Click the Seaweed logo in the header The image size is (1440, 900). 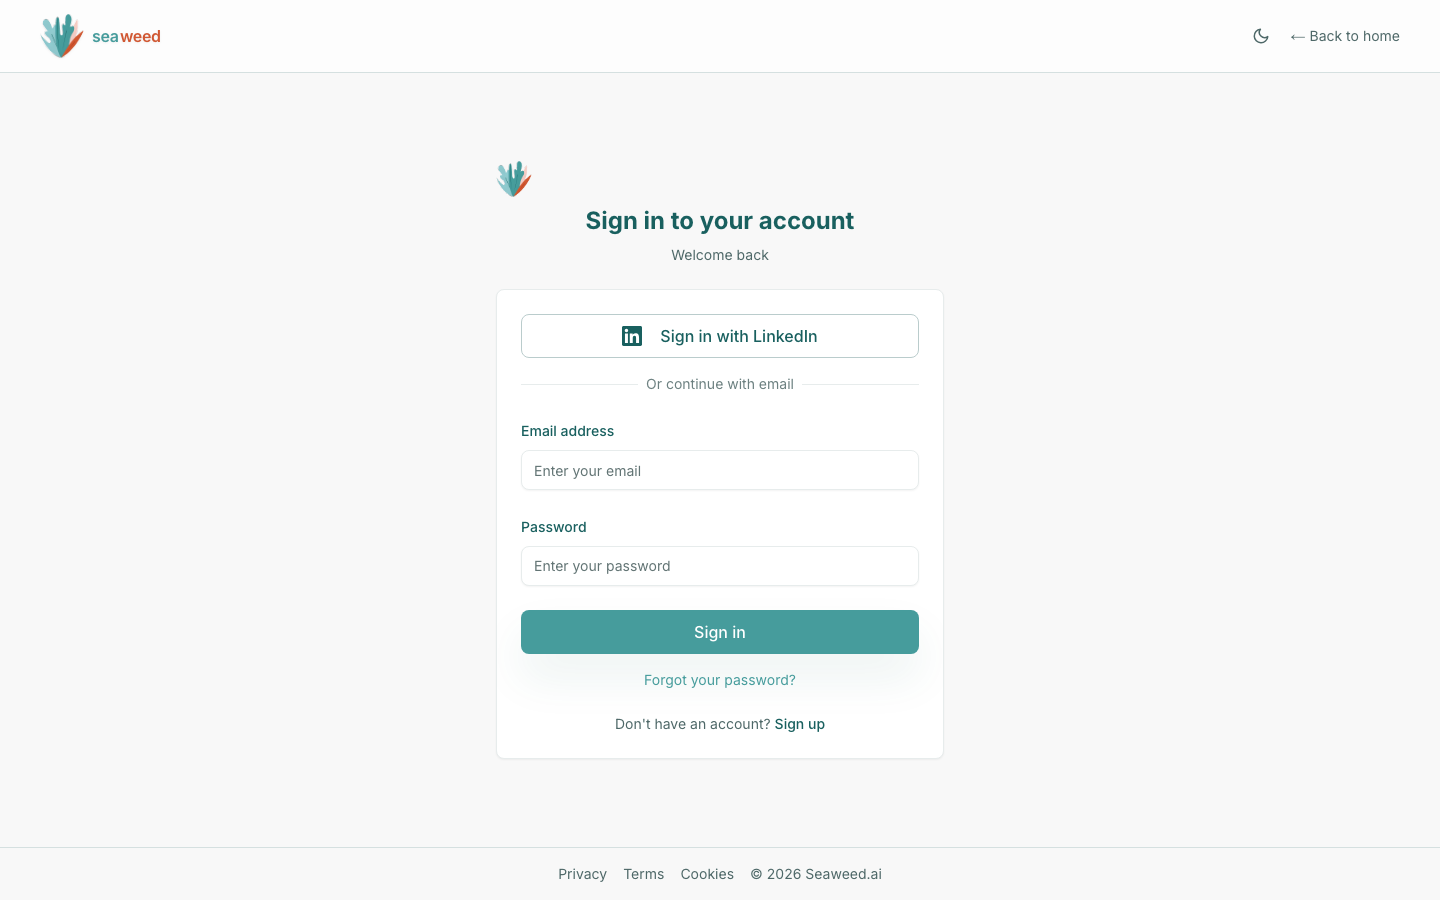pos(100,36)
